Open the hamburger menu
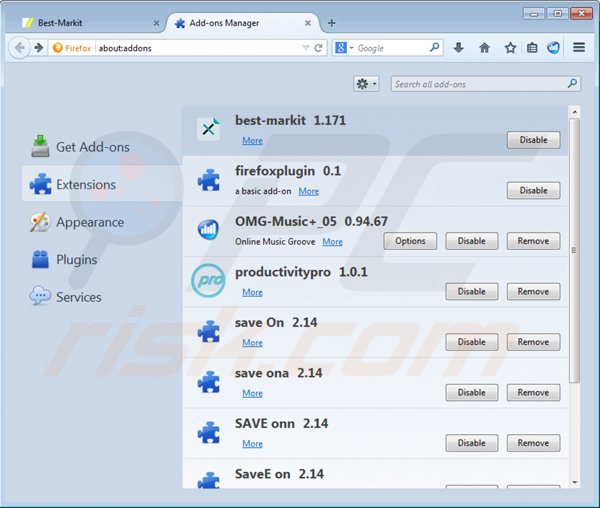The width and height of the screenshot is (600, 508). point(579,47)
